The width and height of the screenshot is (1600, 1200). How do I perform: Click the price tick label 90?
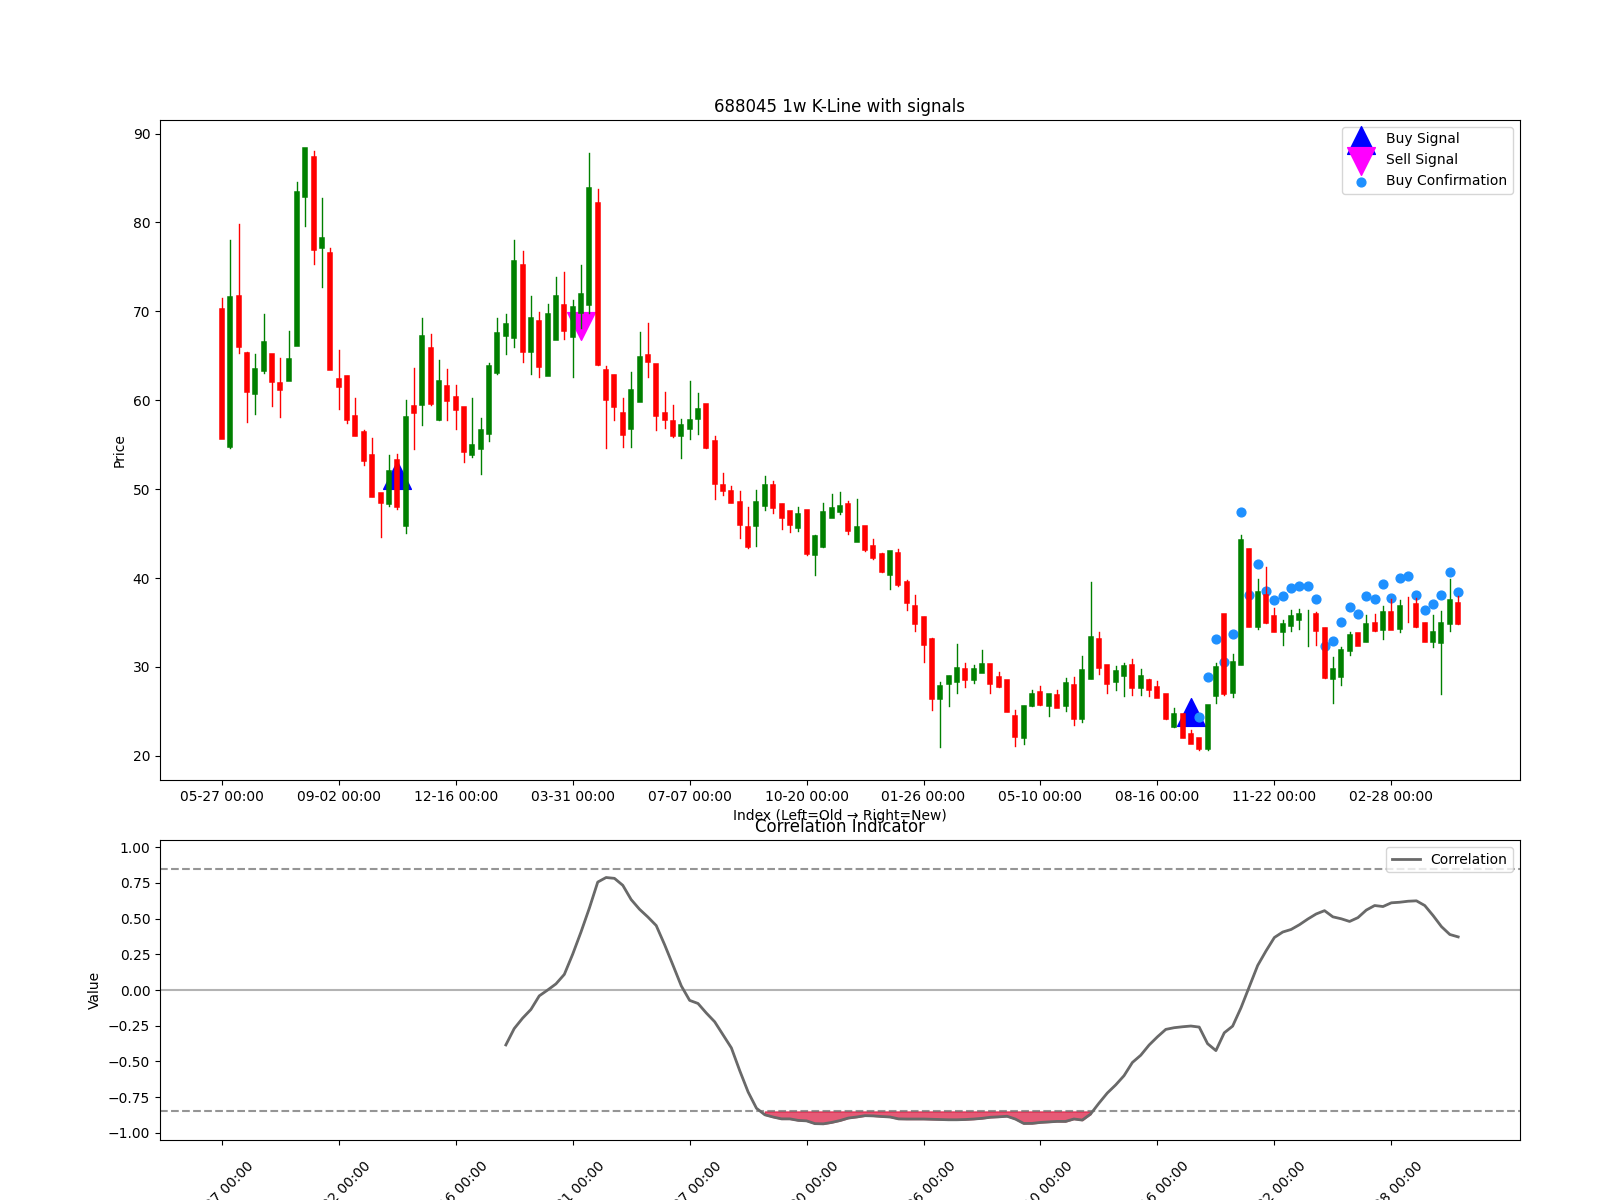(142, 134)
